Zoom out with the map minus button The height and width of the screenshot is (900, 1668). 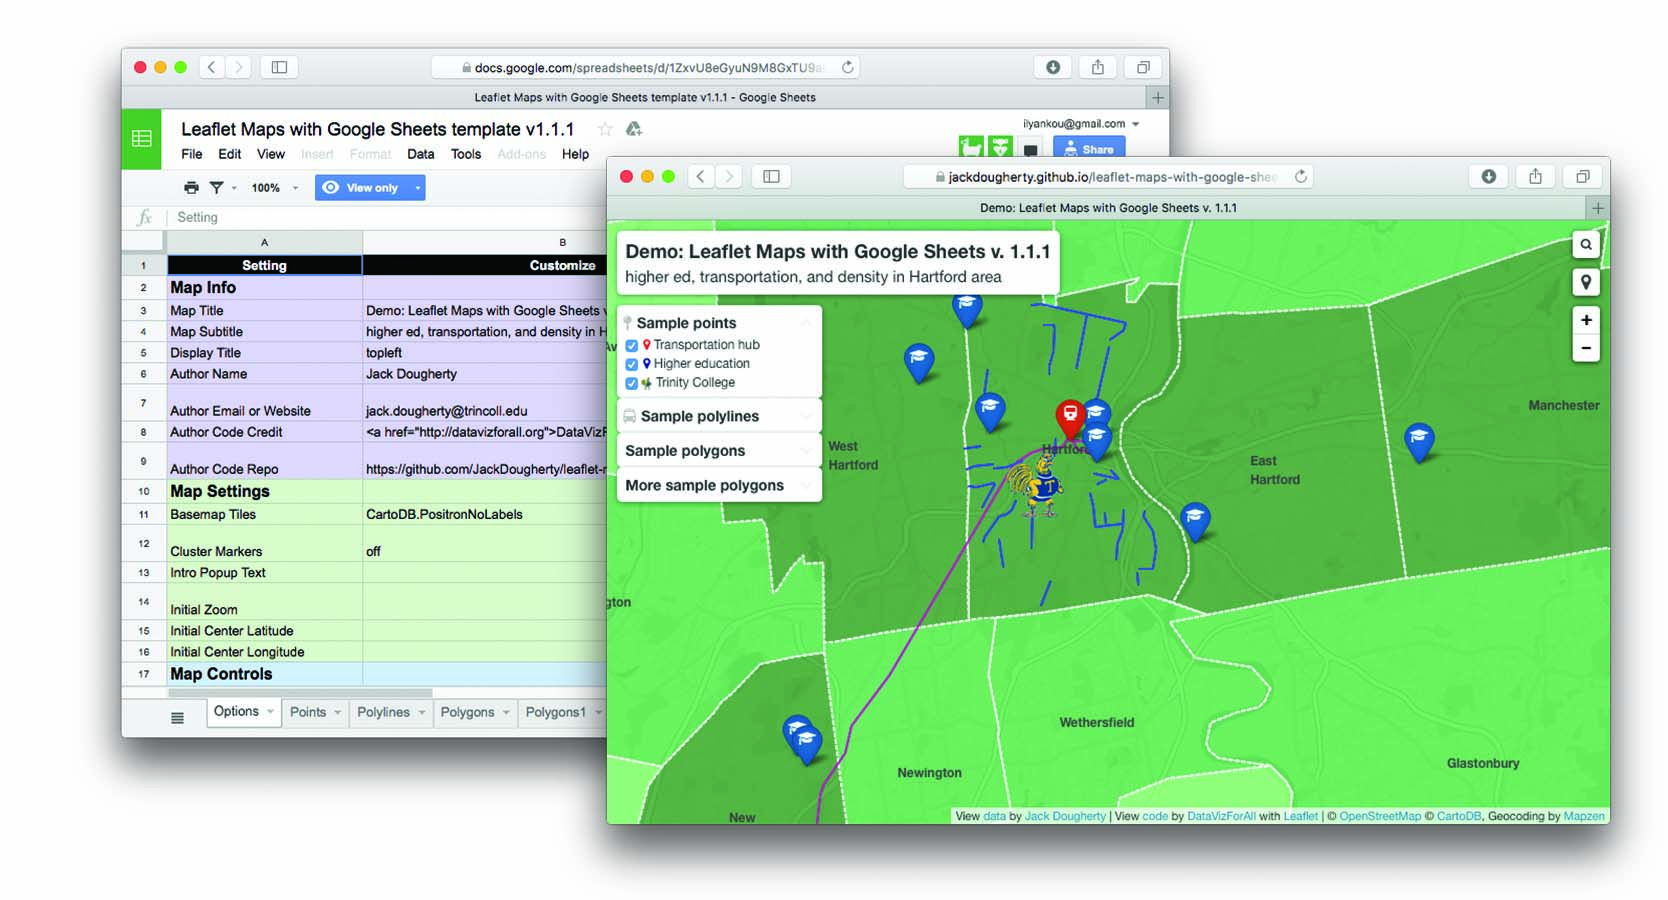coord(1586,348)
